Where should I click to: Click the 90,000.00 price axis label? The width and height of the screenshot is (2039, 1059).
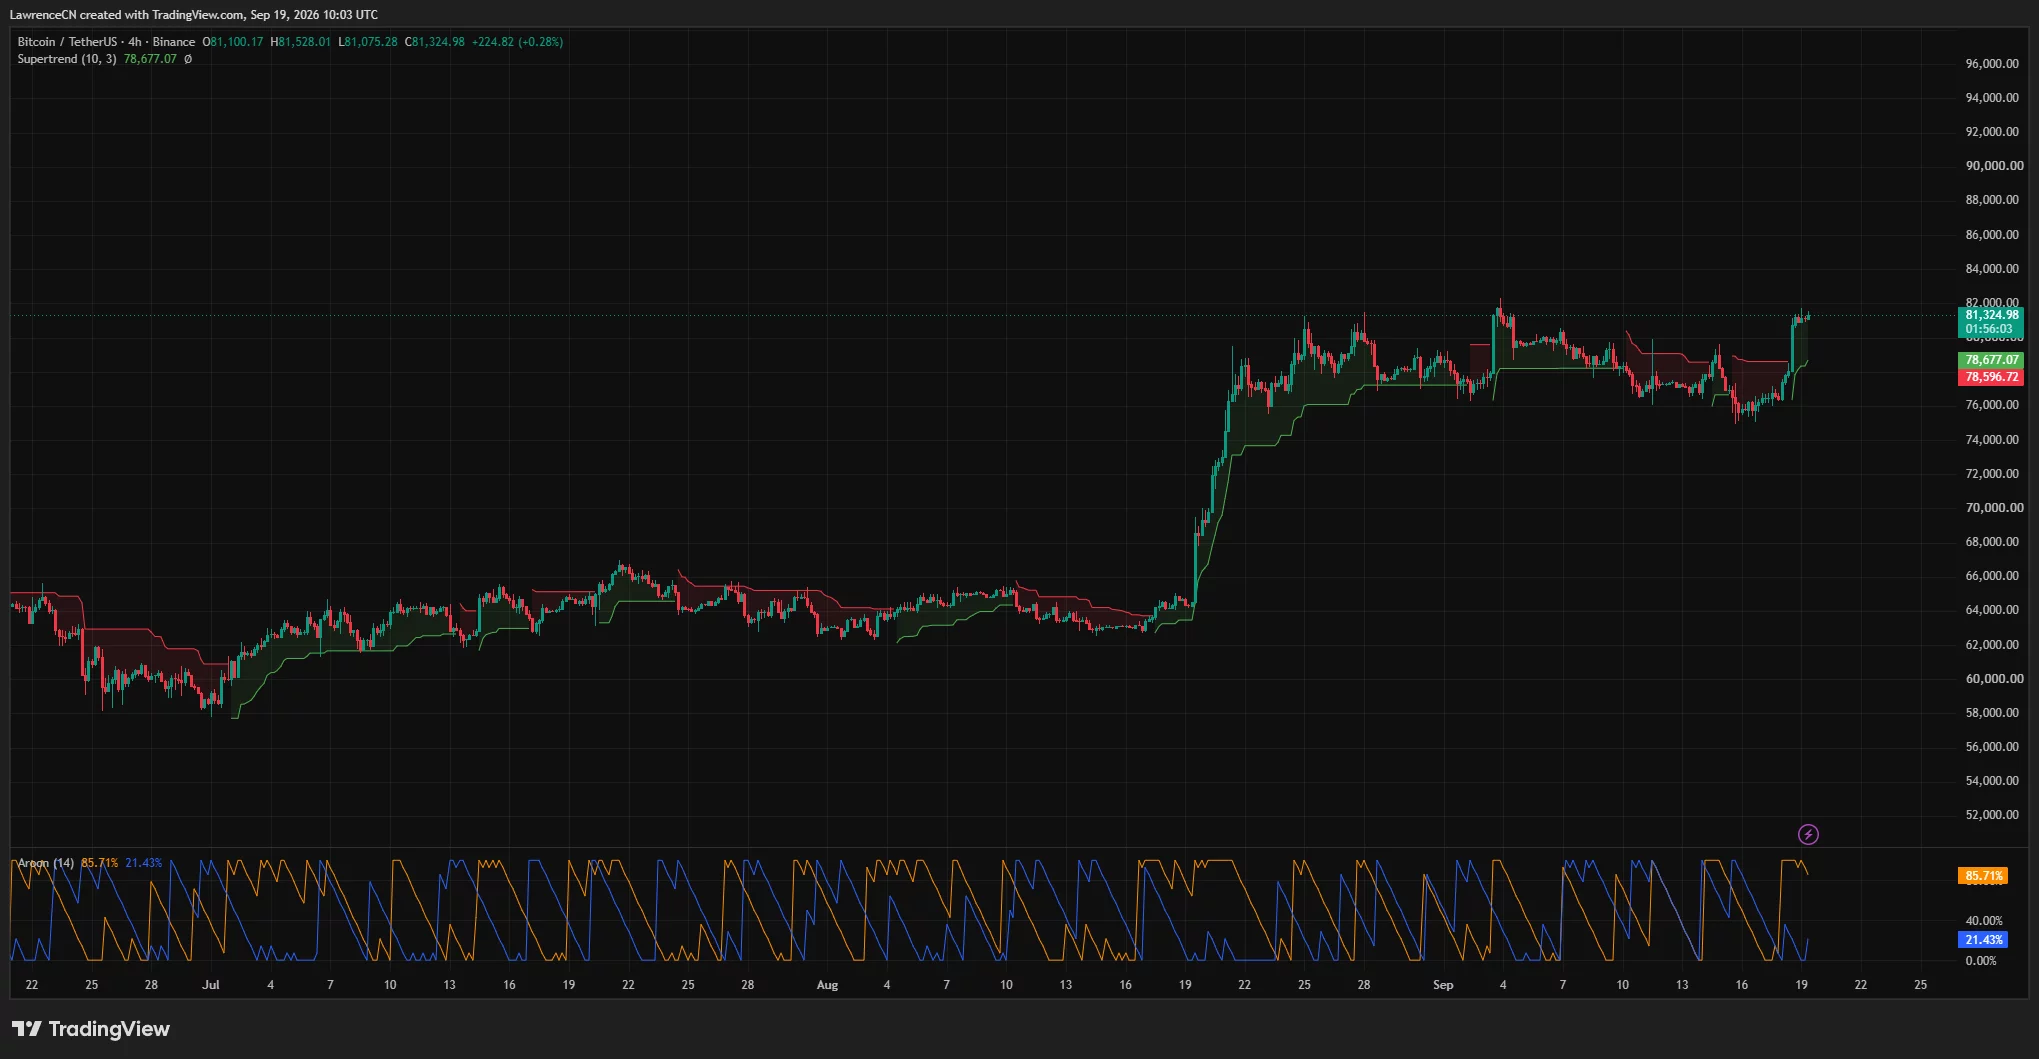point(1993,166)
